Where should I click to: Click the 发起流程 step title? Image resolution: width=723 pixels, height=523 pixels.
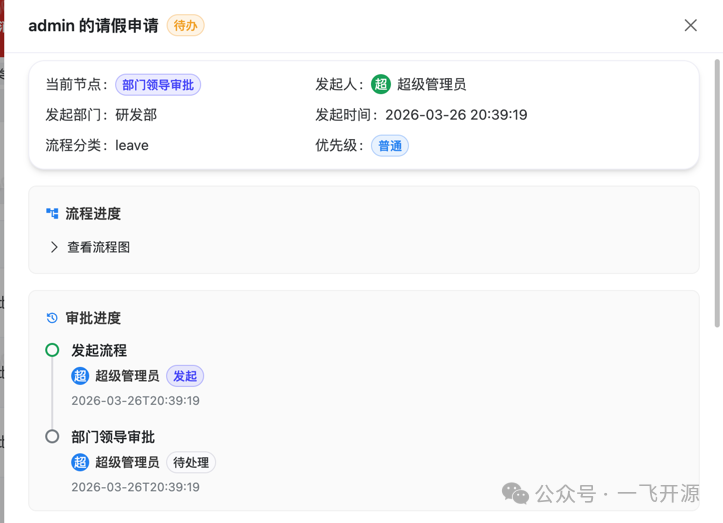click(x=99, y=351)
